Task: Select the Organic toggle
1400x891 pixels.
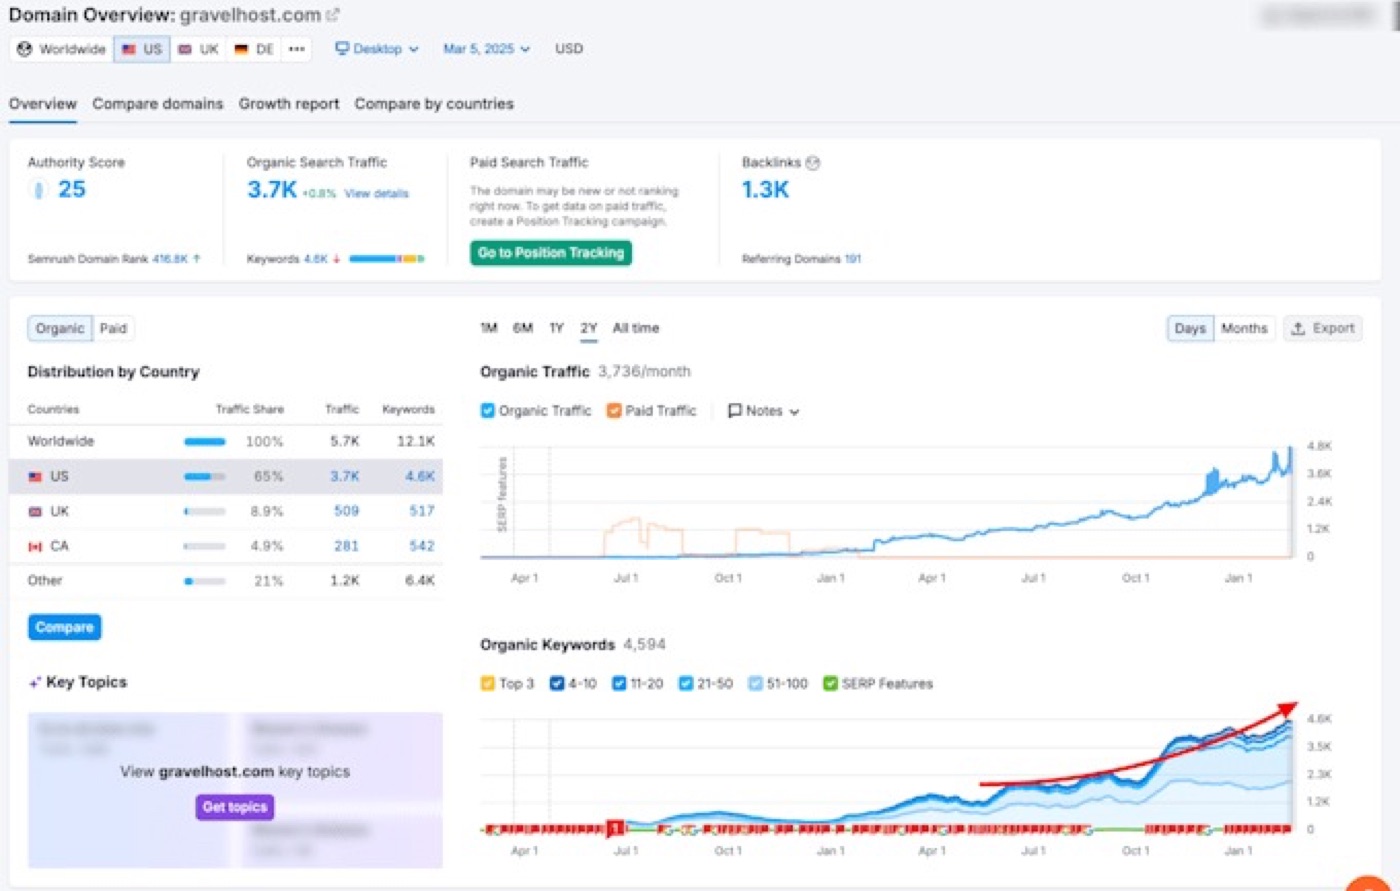Action: (60, 328)
